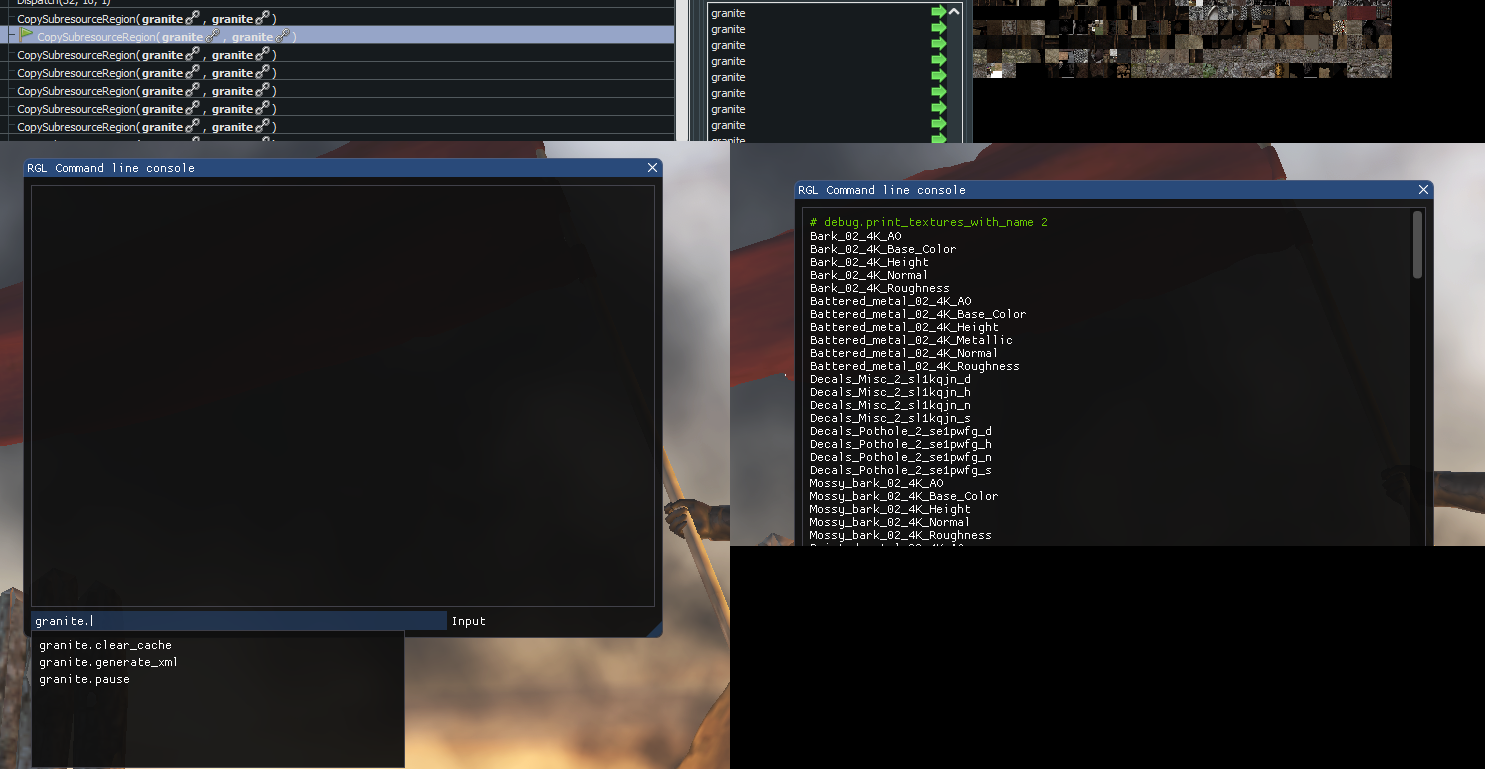
Task: Click the Bark_02_4K_Roughness line
Action: (880, 288)
